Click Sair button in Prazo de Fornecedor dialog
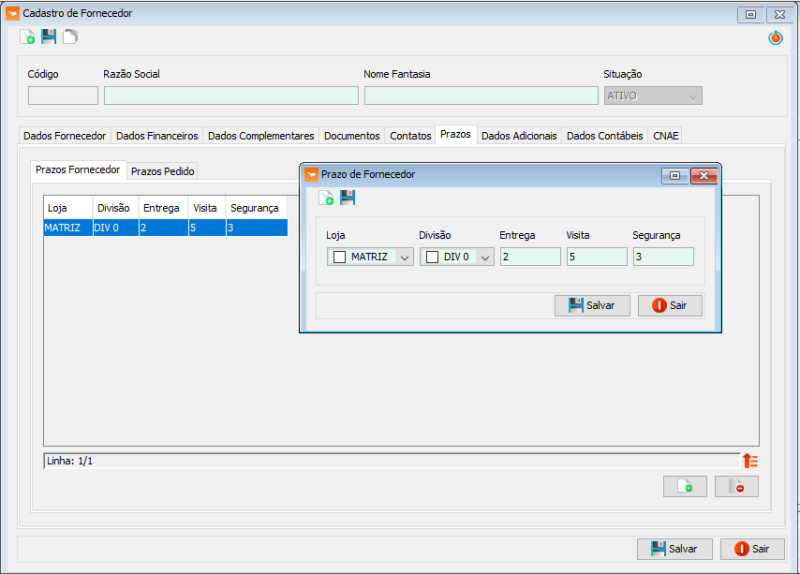 point(670,305)
